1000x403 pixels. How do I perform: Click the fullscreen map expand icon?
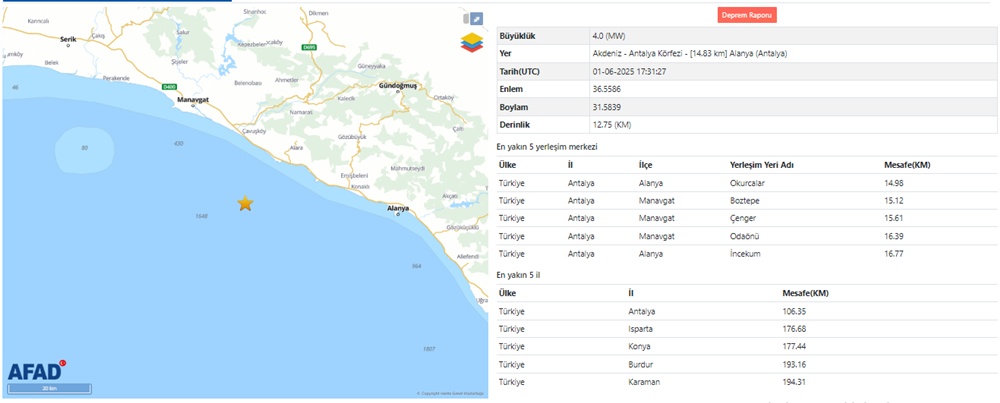(476, 18)
